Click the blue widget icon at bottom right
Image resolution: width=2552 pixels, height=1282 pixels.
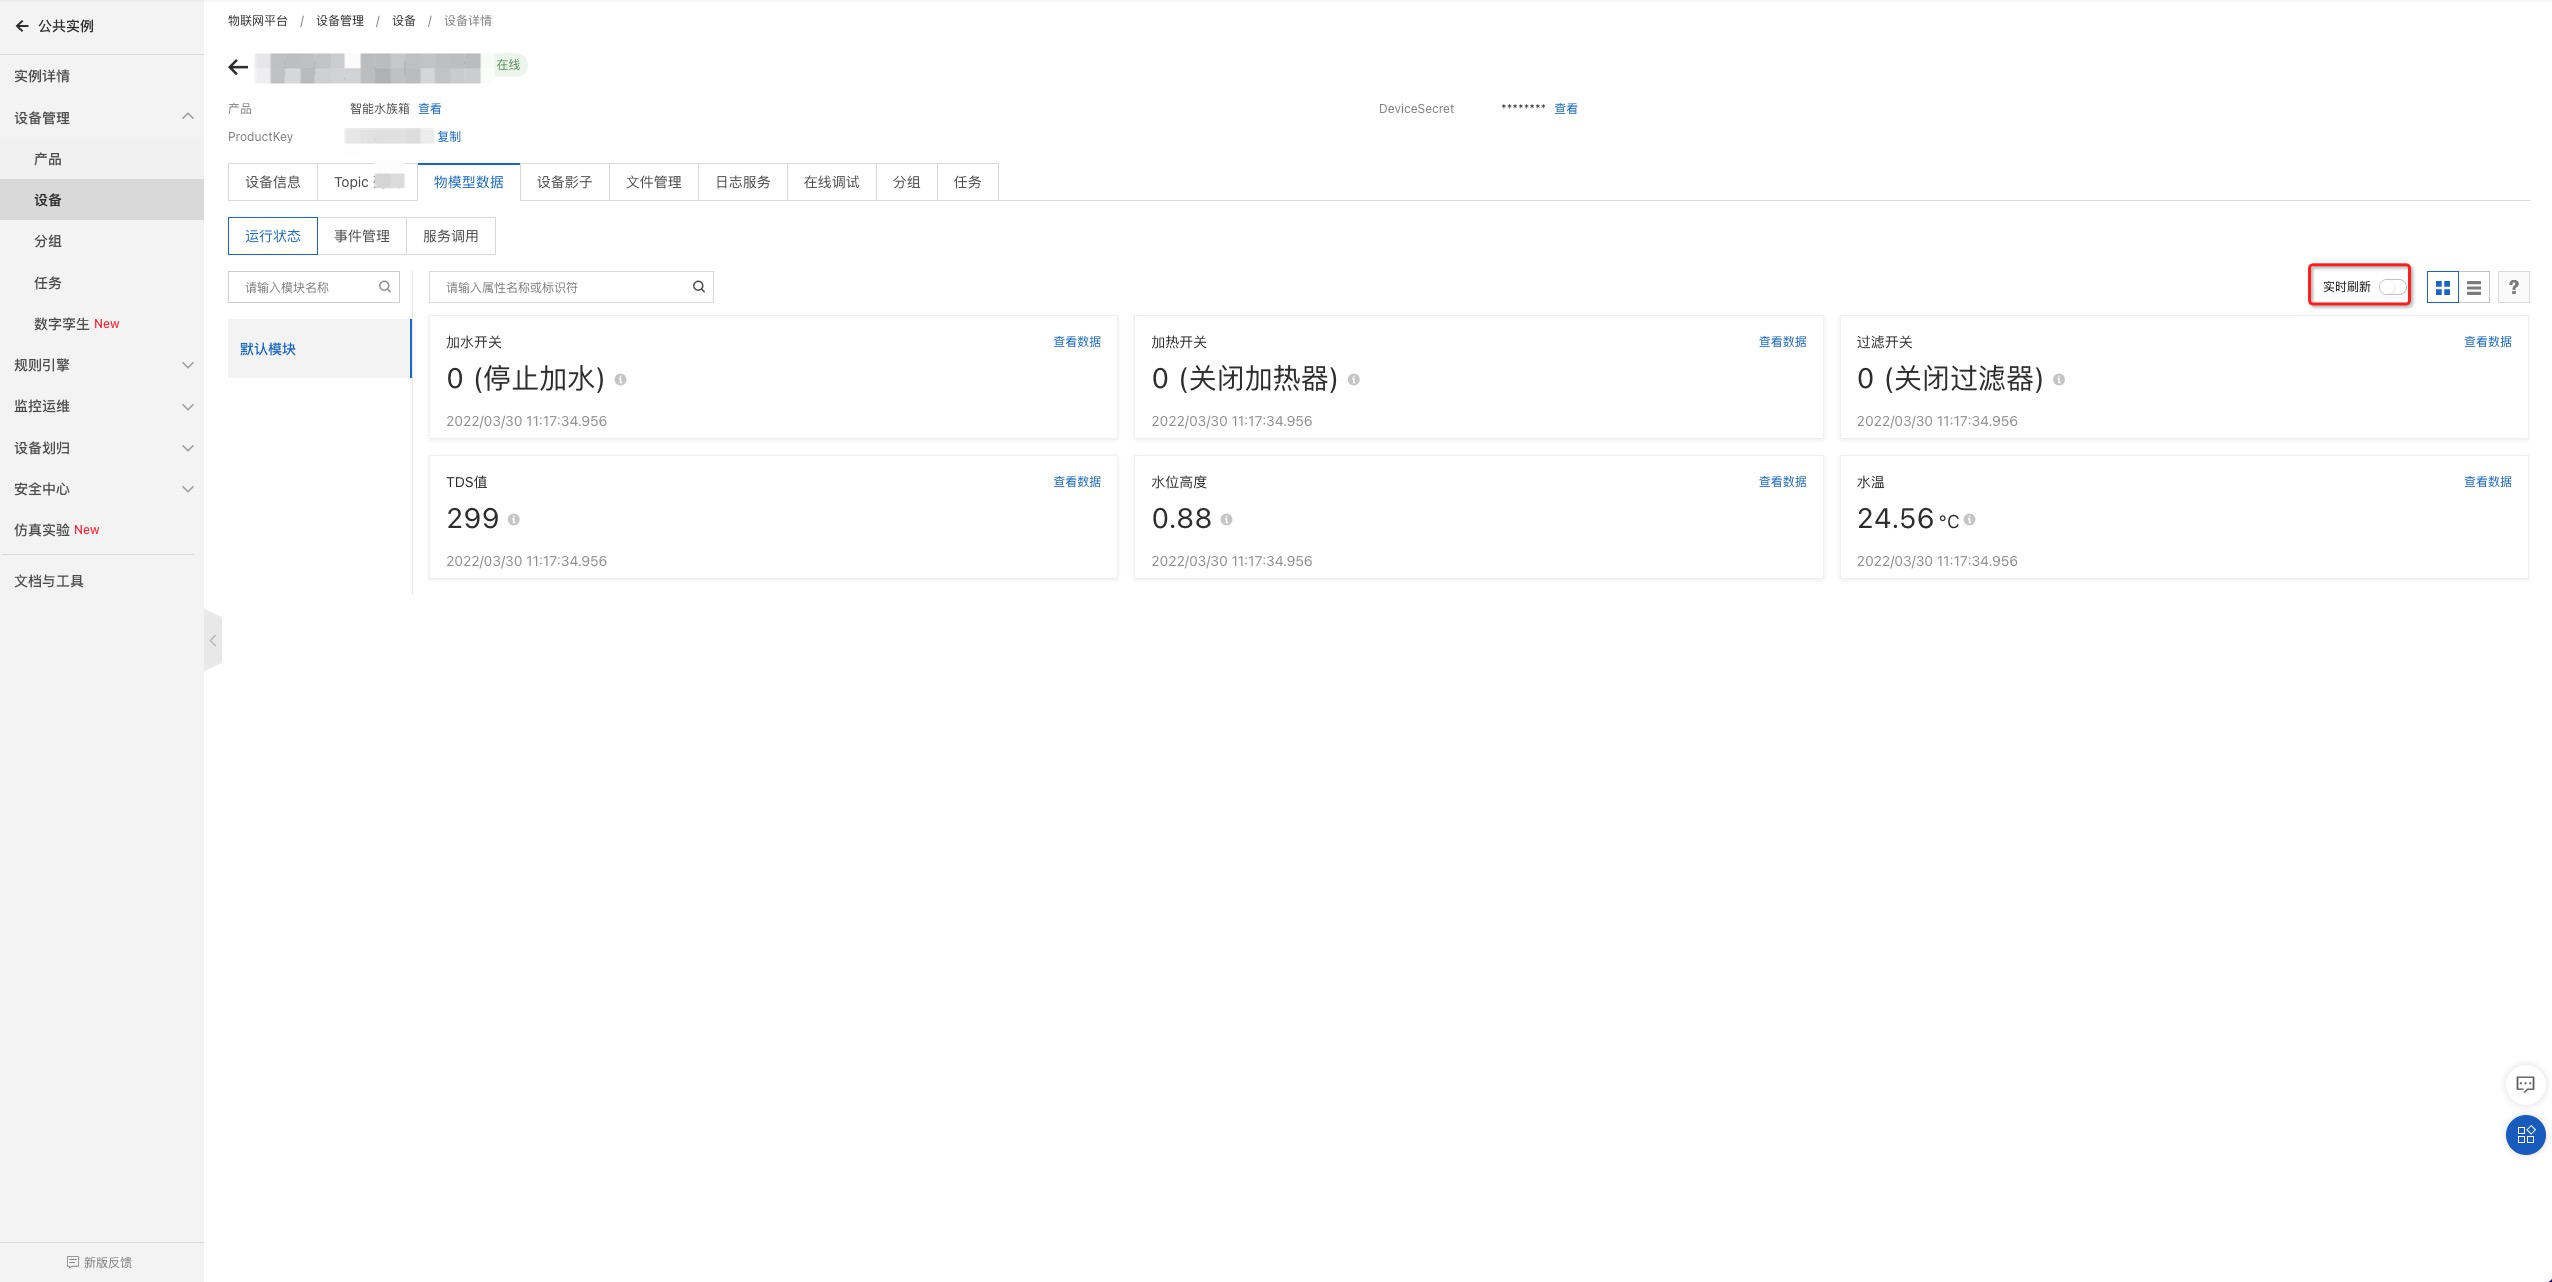2526,1135
